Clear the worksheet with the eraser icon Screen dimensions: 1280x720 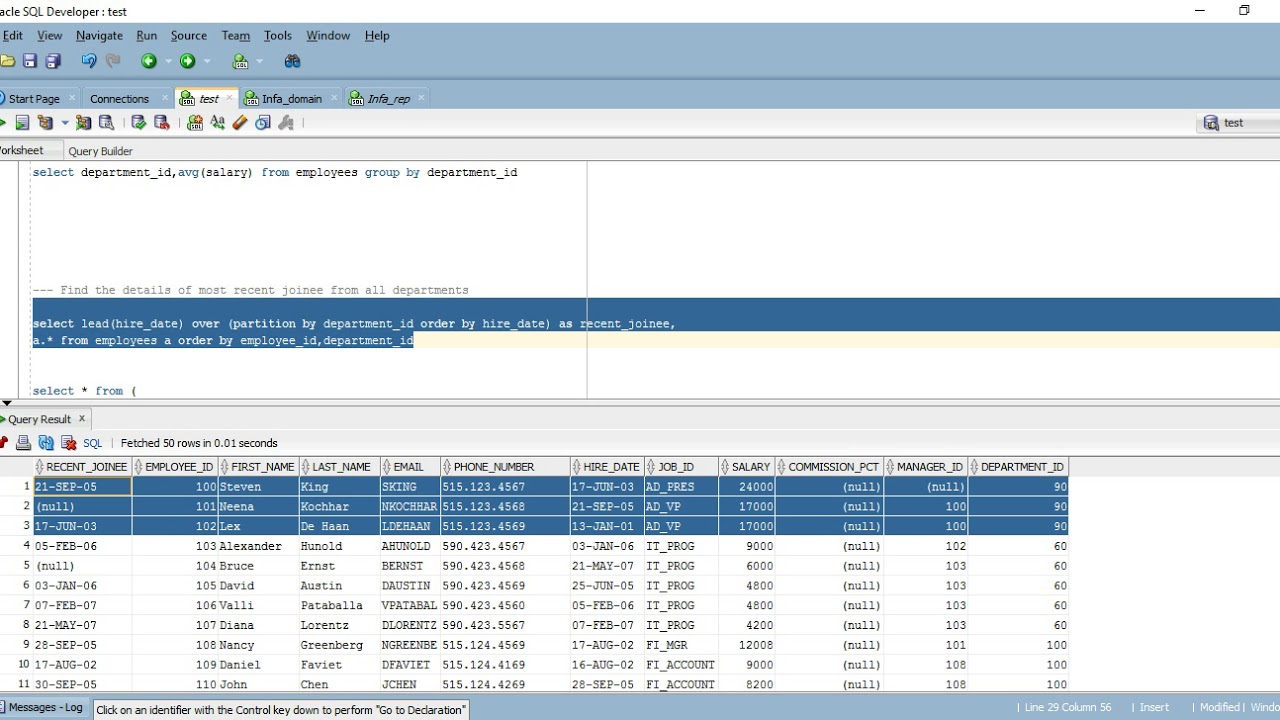click(240, 123)
